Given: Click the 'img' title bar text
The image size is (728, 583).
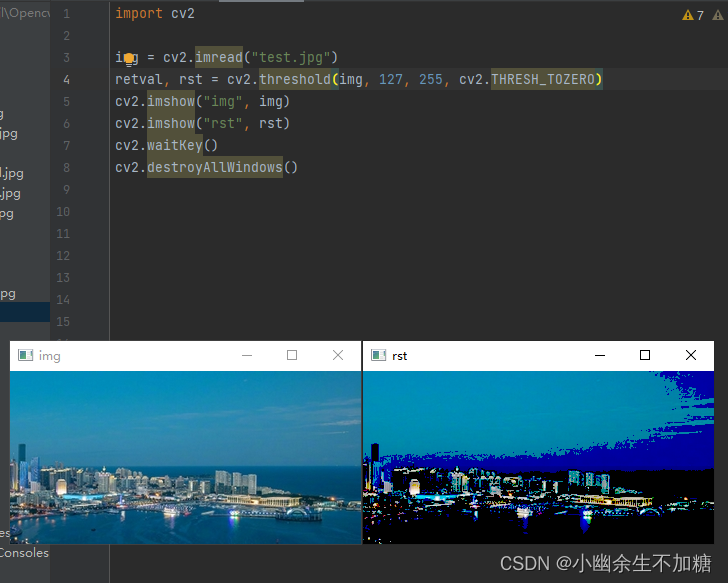Looking at the screenshot, I should coord(50,356).
